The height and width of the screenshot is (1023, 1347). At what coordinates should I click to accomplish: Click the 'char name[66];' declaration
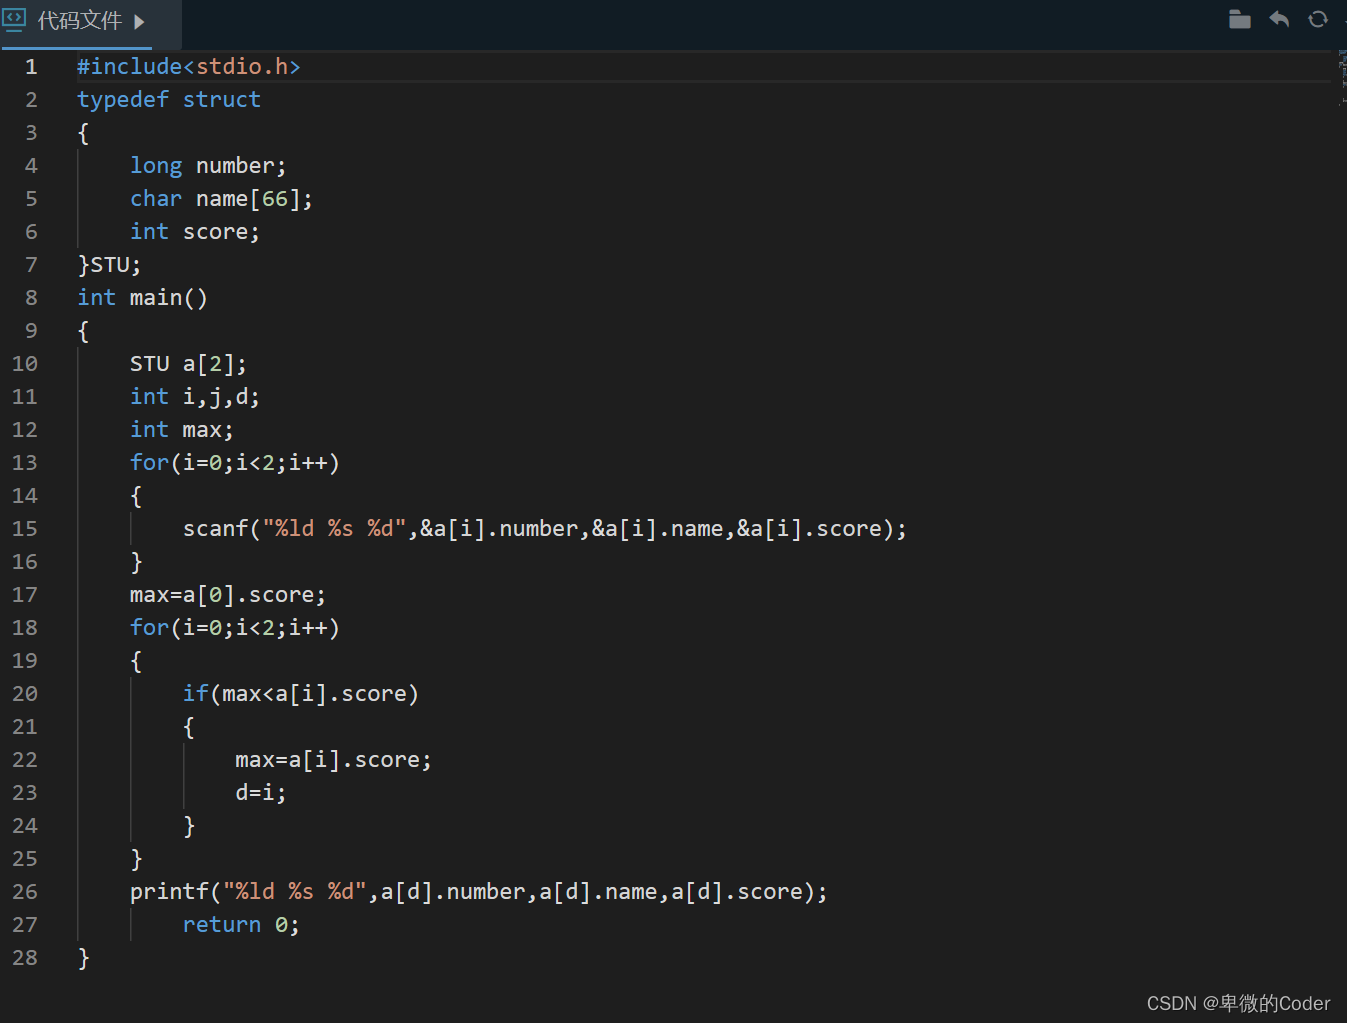click(221, 198)
